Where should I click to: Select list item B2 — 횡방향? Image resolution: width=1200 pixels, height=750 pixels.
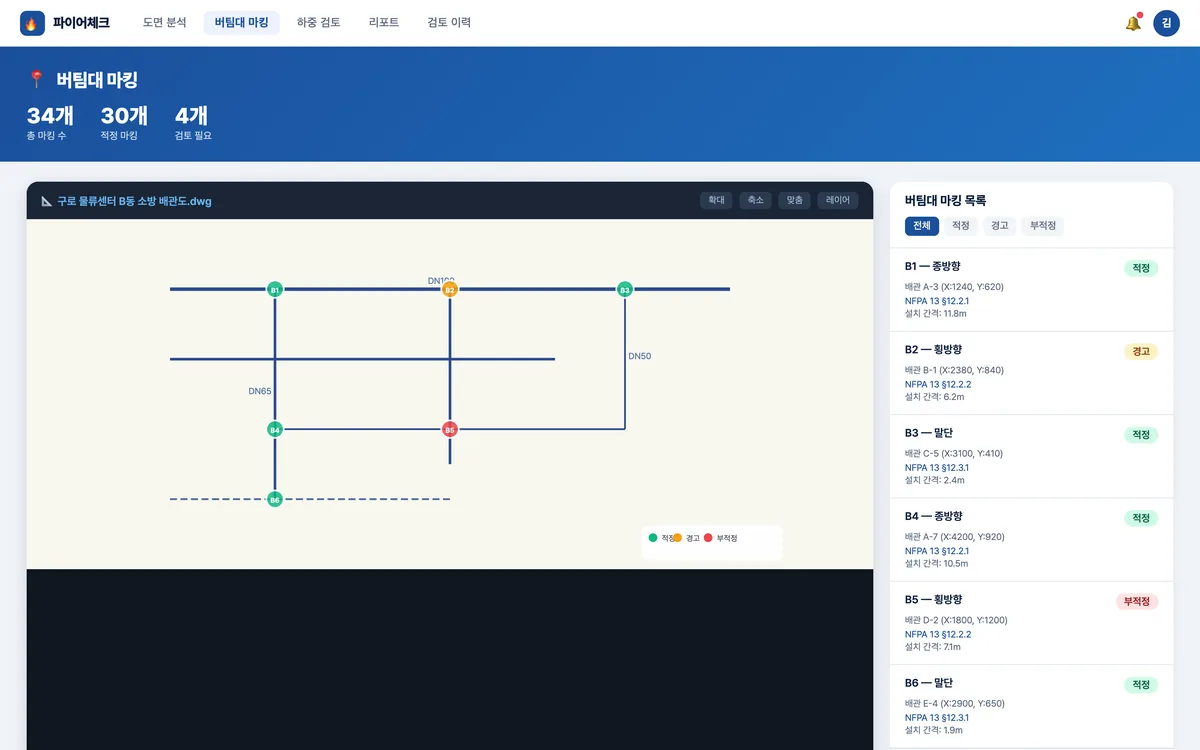(x=1031, y=373)
